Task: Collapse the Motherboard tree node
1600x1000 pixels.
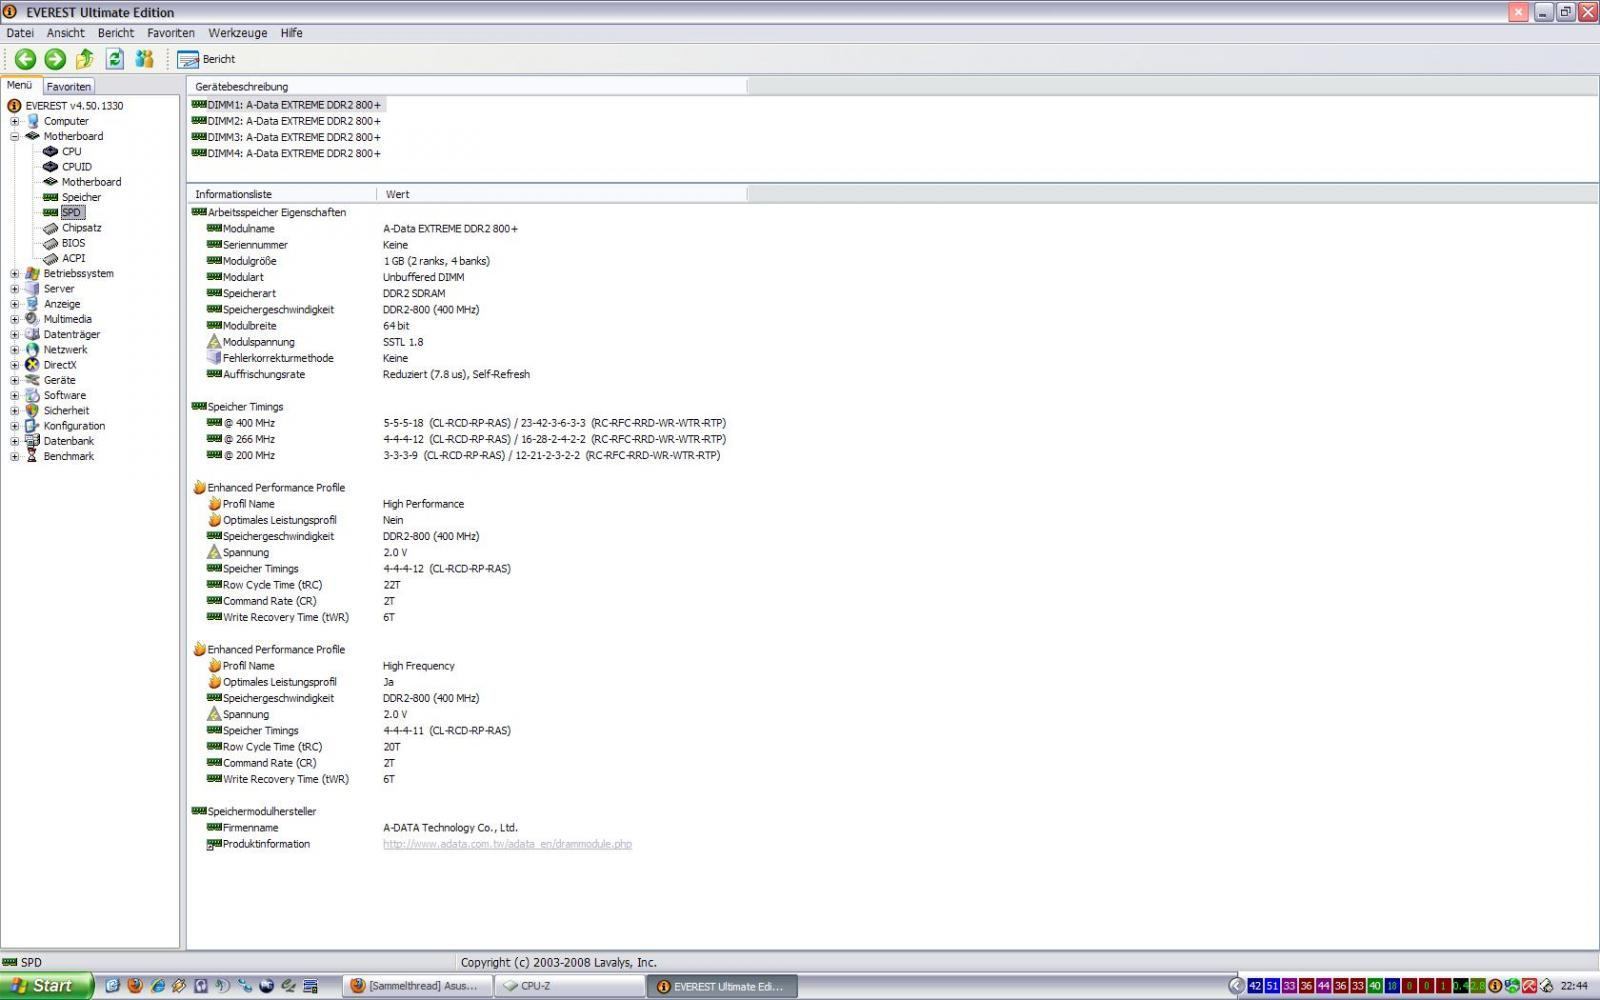Action: [15, 136]
